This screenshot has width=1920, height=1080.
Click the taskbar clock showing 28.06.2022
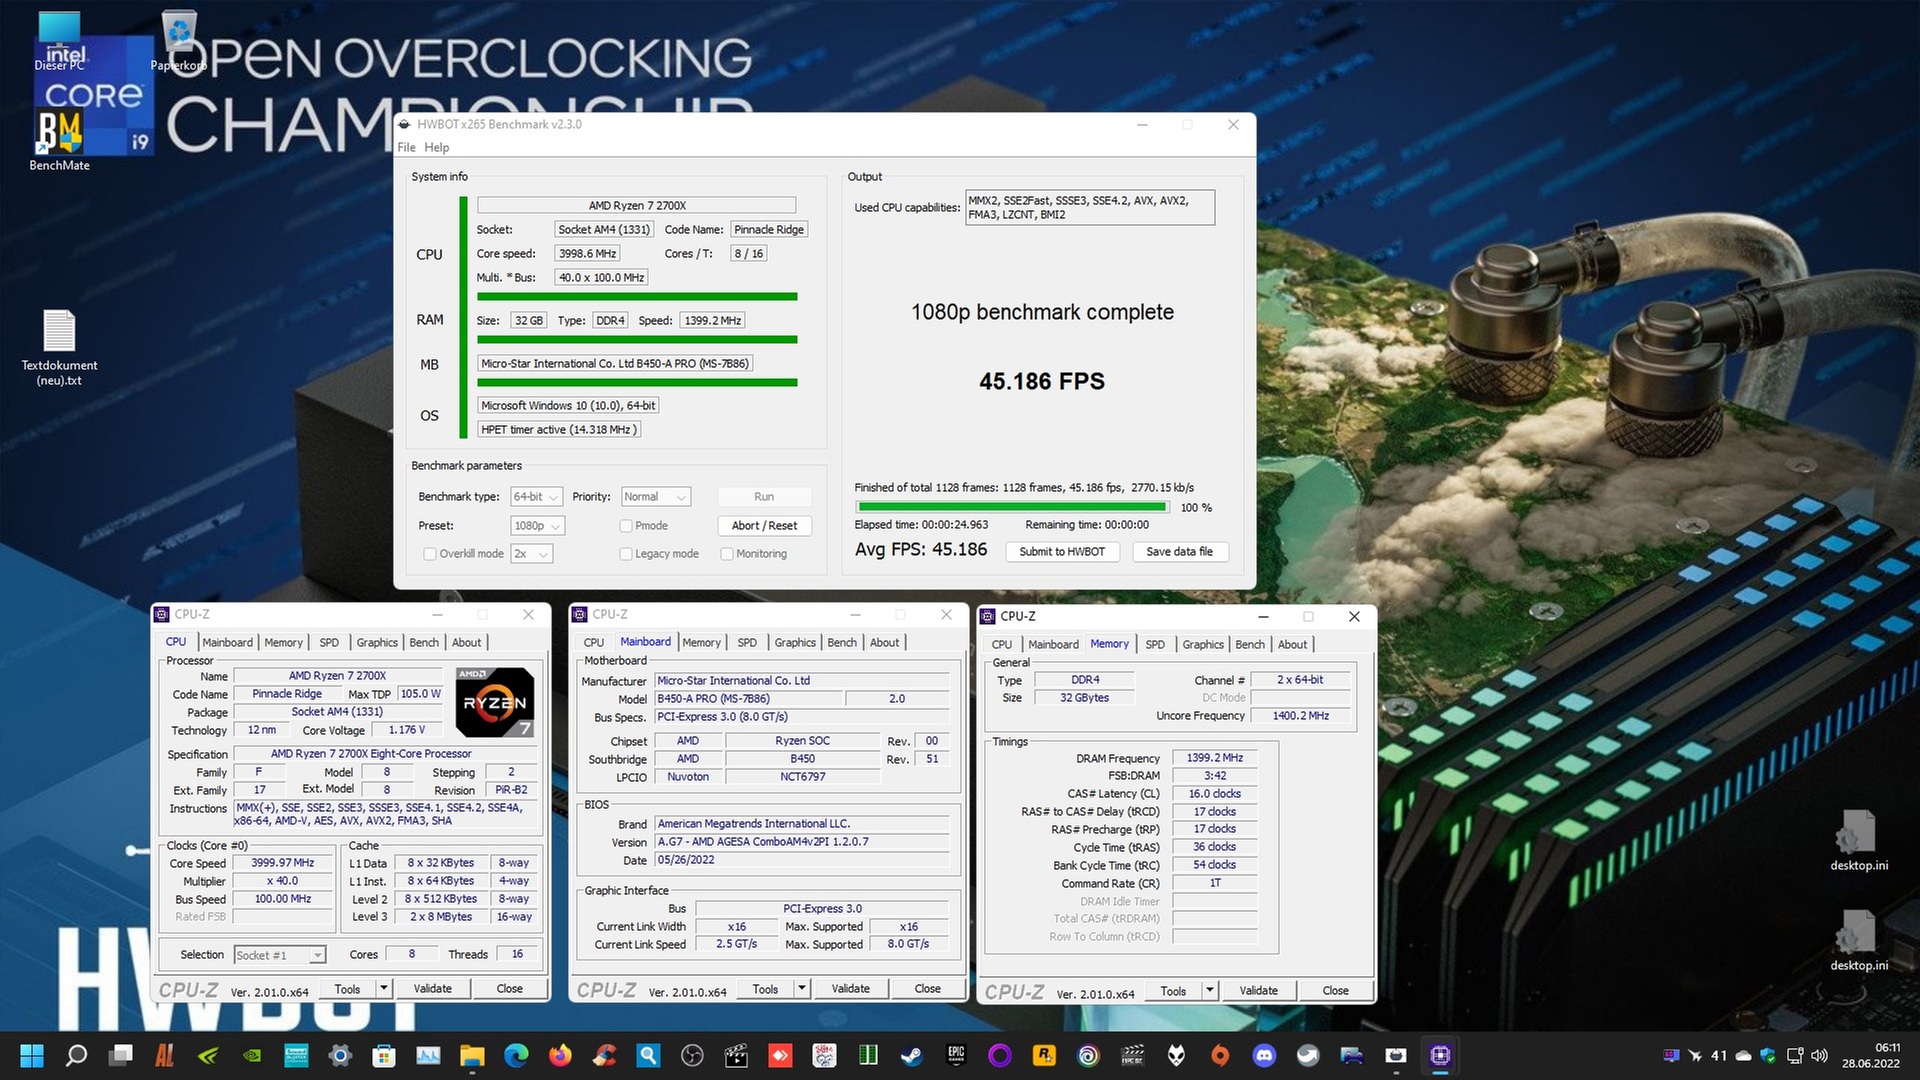coord(1871,1055)
